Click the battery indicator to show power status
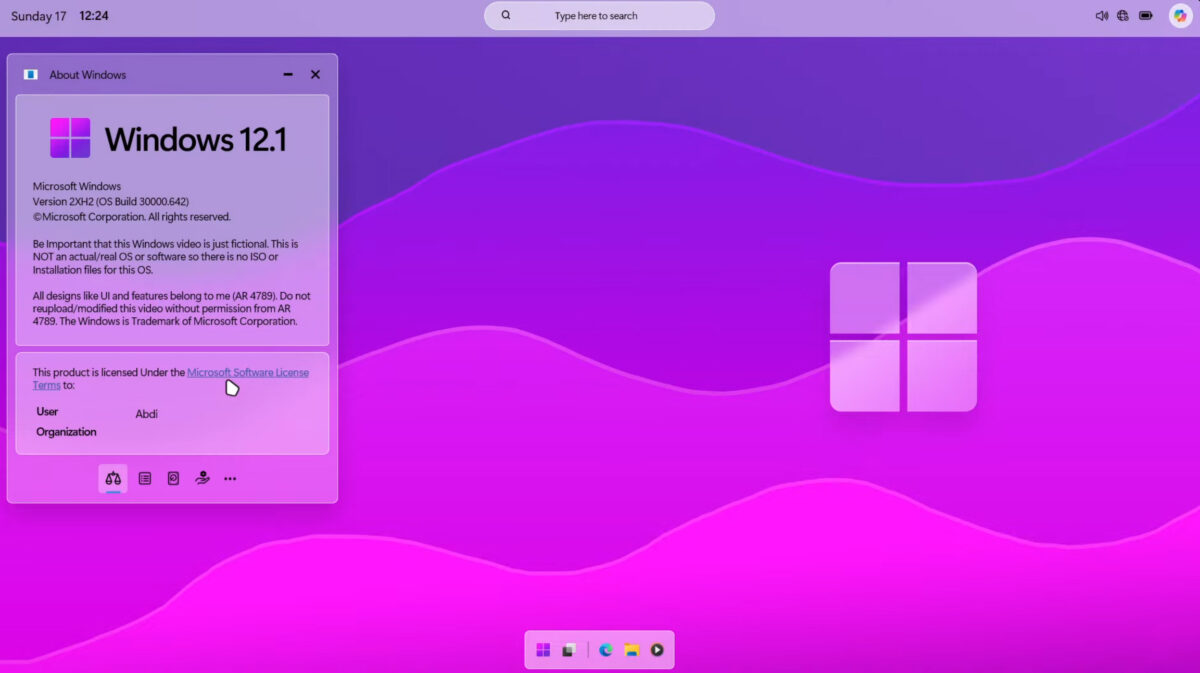This screenshot has height=673, width=1200. pyautogui.click(x=1145, y=15)
